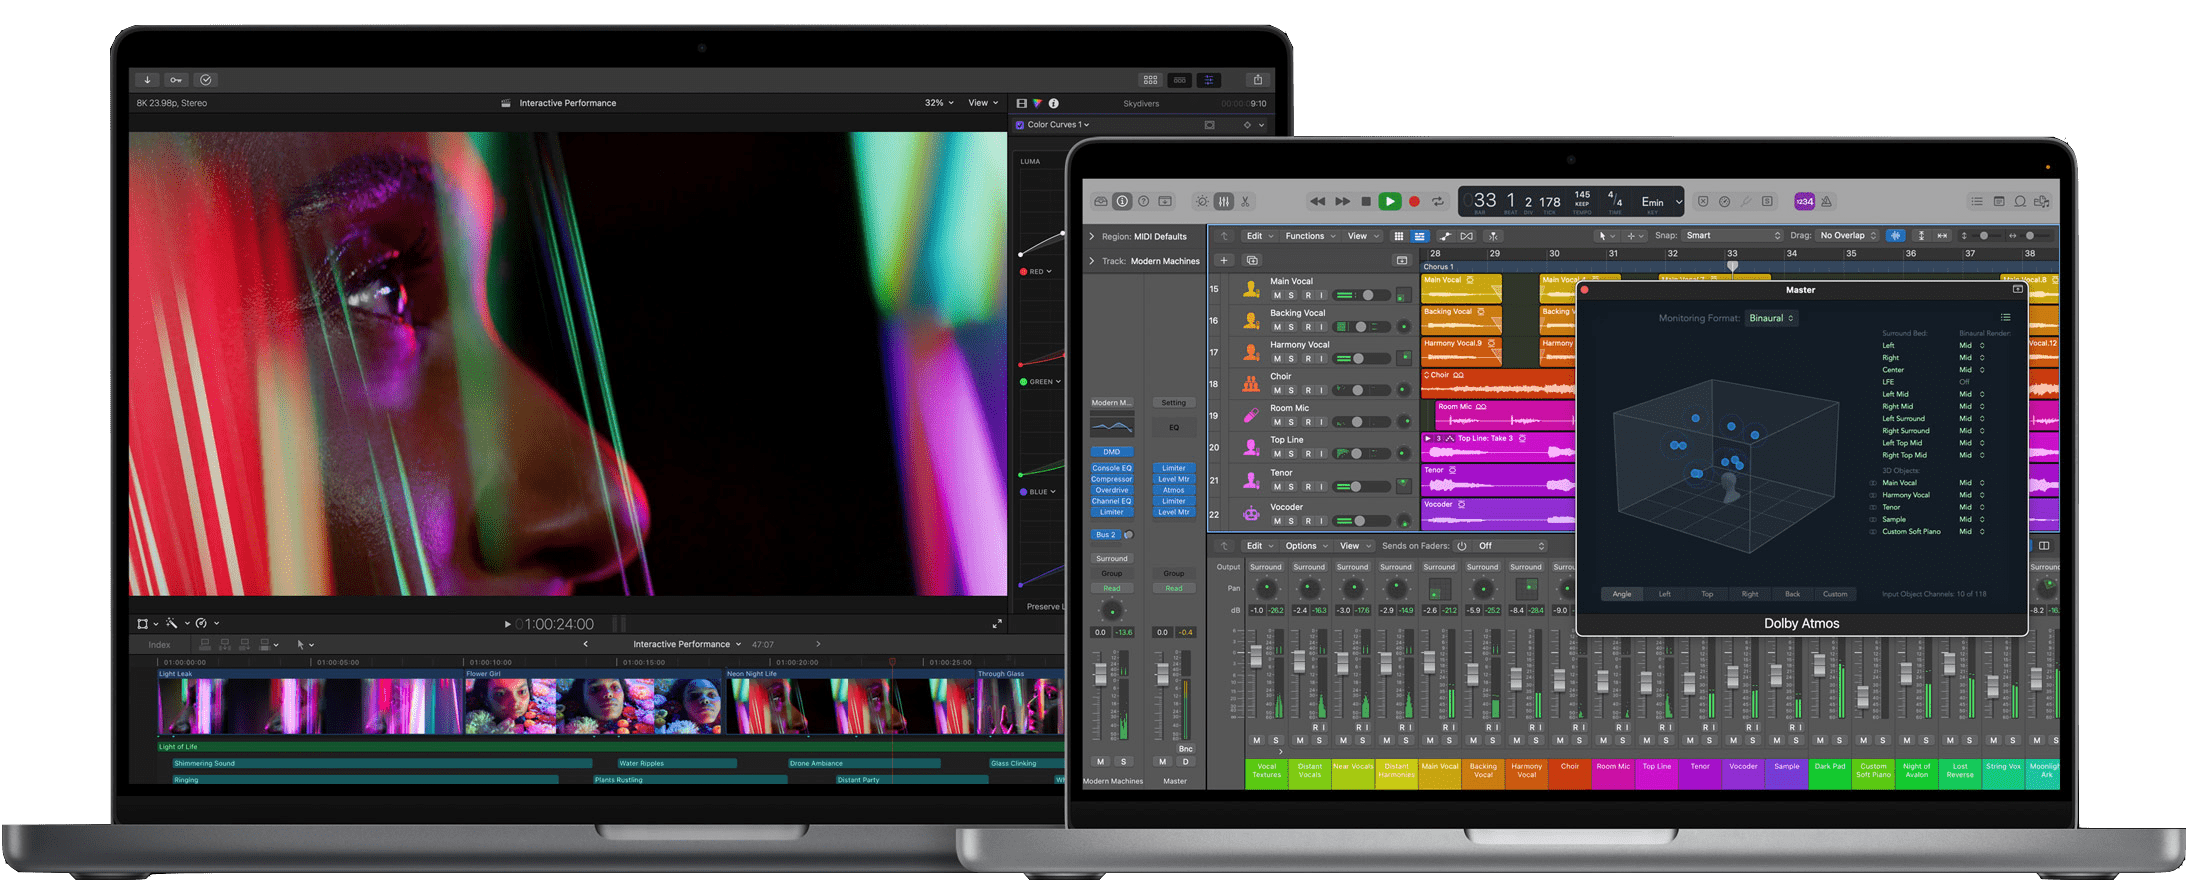2188x884 pixels.
Task: Open the key signature Emin dropdown
Action: point(1661,202)
